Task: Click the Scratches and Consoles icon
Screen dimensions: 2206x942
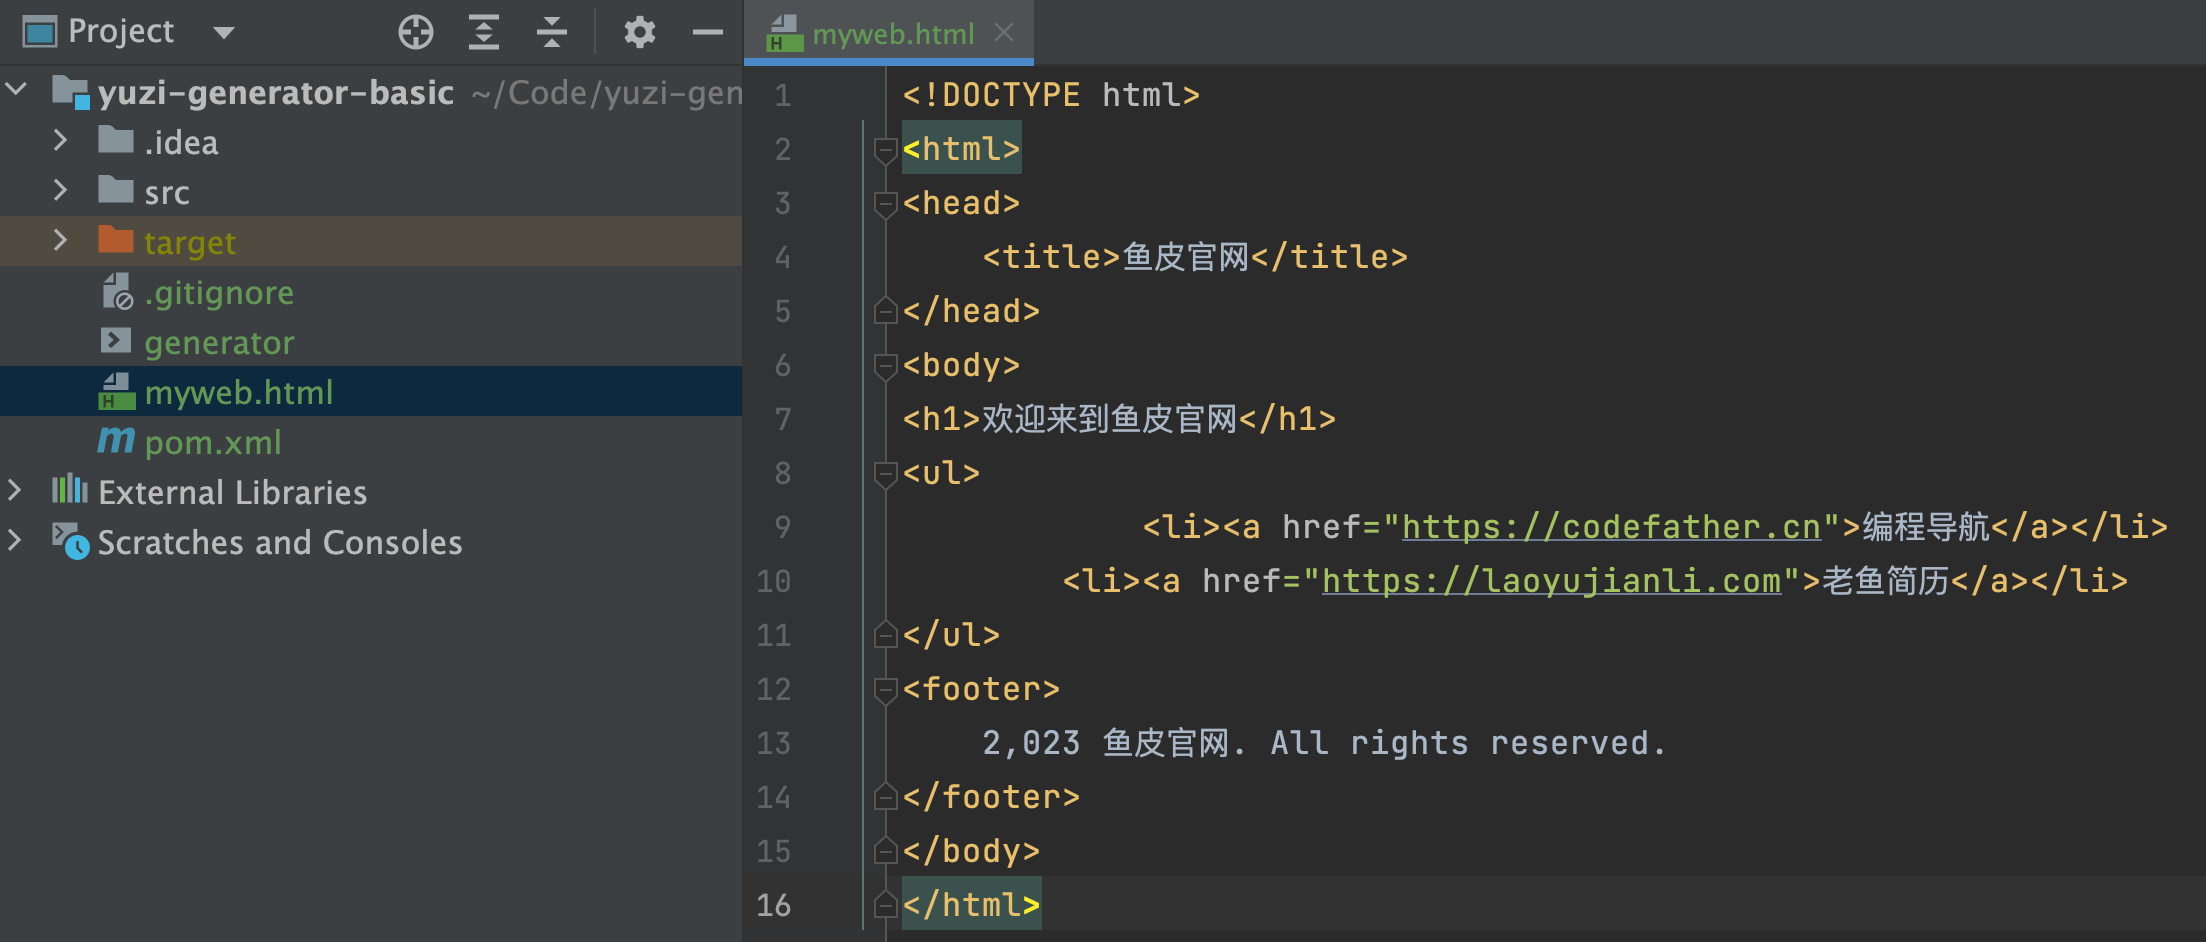Action: point(70,541)
